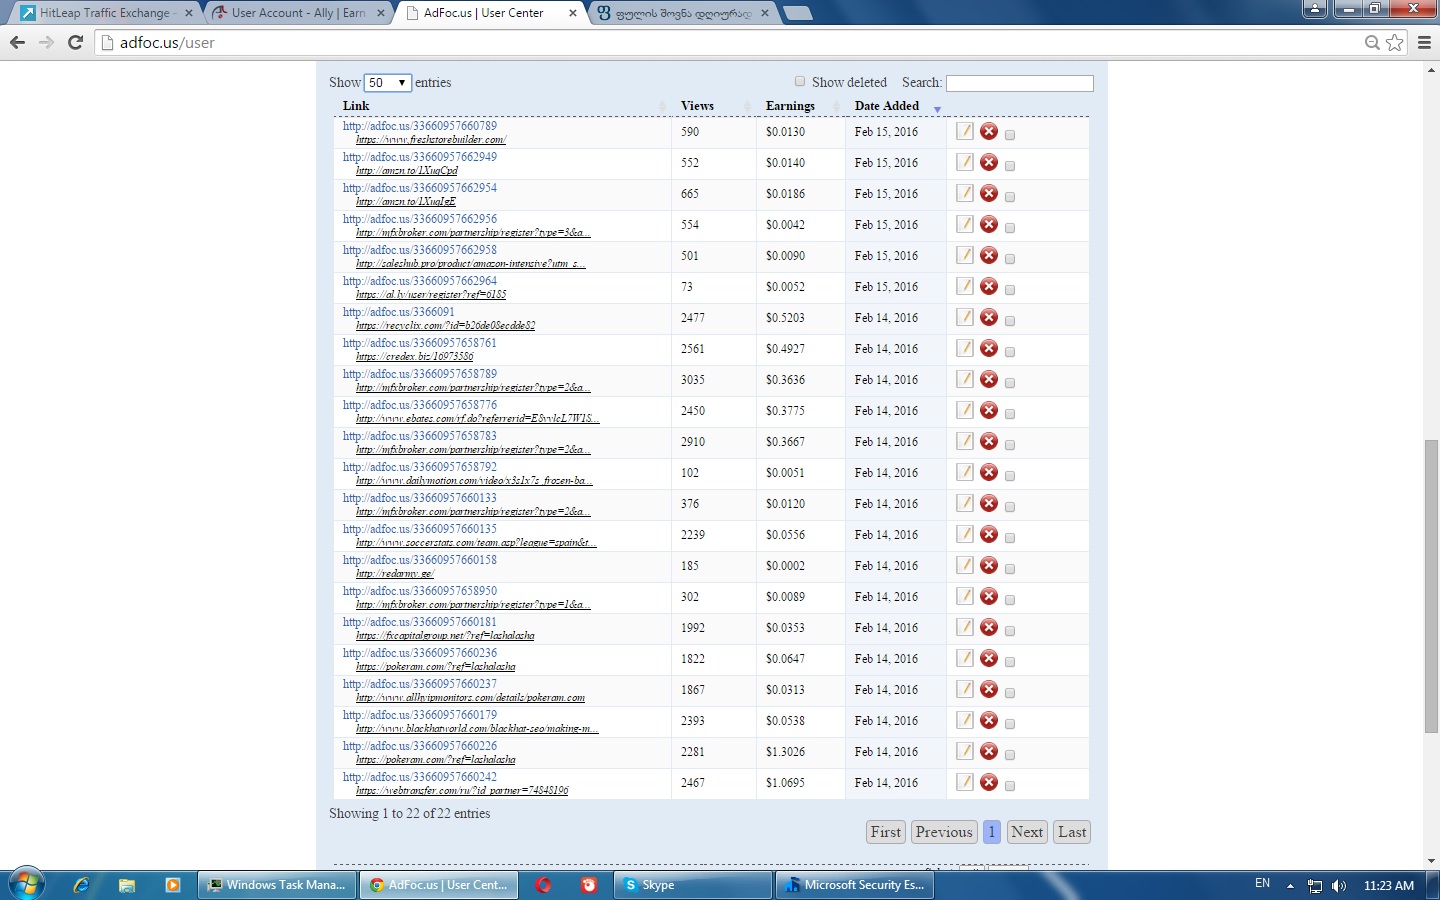Viewport: 1440px width, 900px height.
Task: Select the checkbox for link 33660957660179
Action: point(1010,724)
